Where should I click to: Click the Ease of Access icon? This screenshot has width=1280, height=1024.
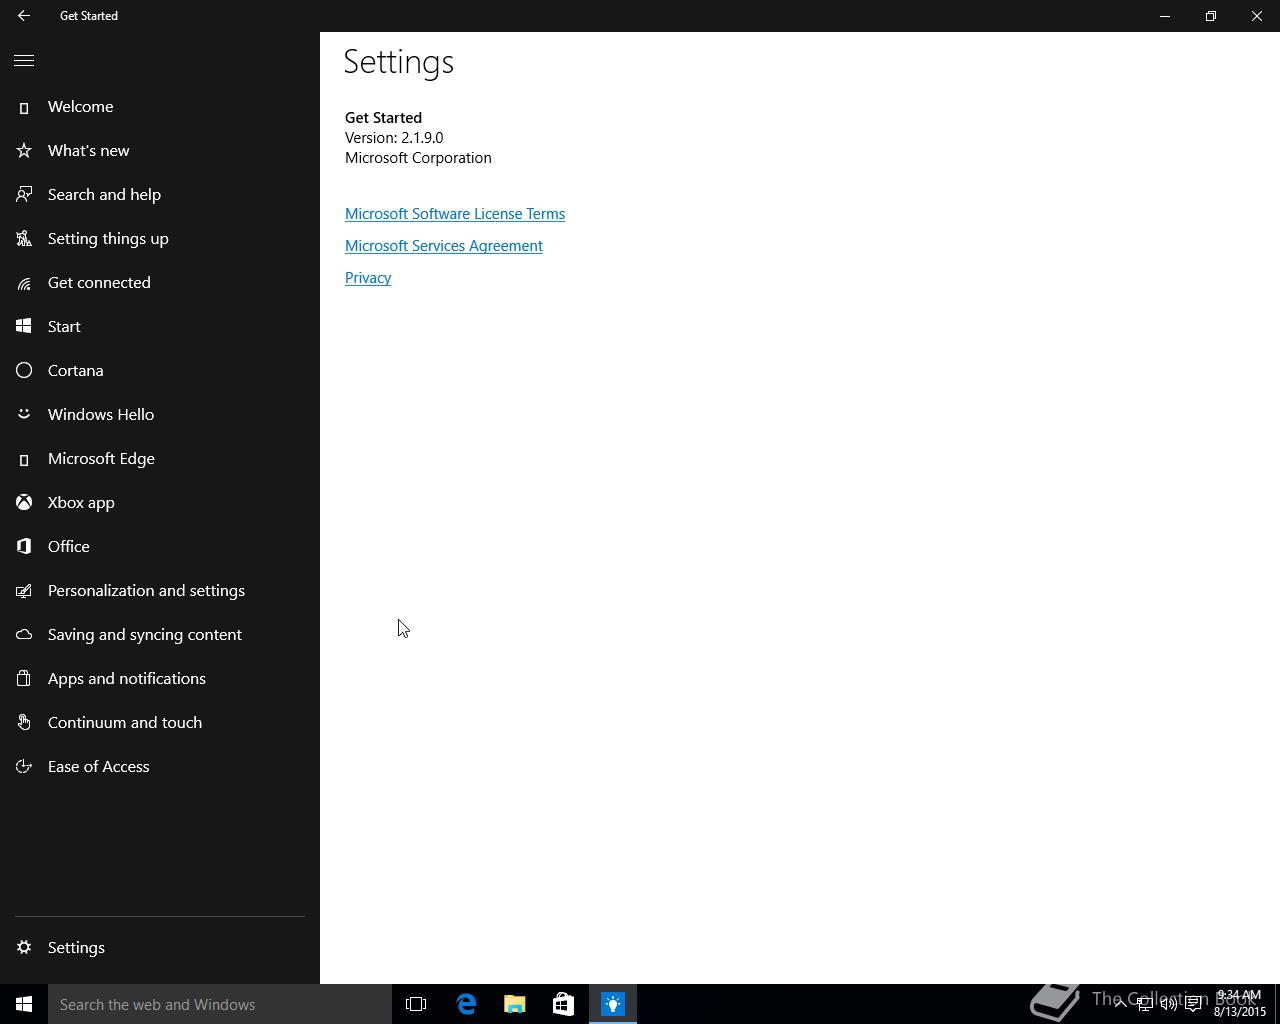click(24, 767)
